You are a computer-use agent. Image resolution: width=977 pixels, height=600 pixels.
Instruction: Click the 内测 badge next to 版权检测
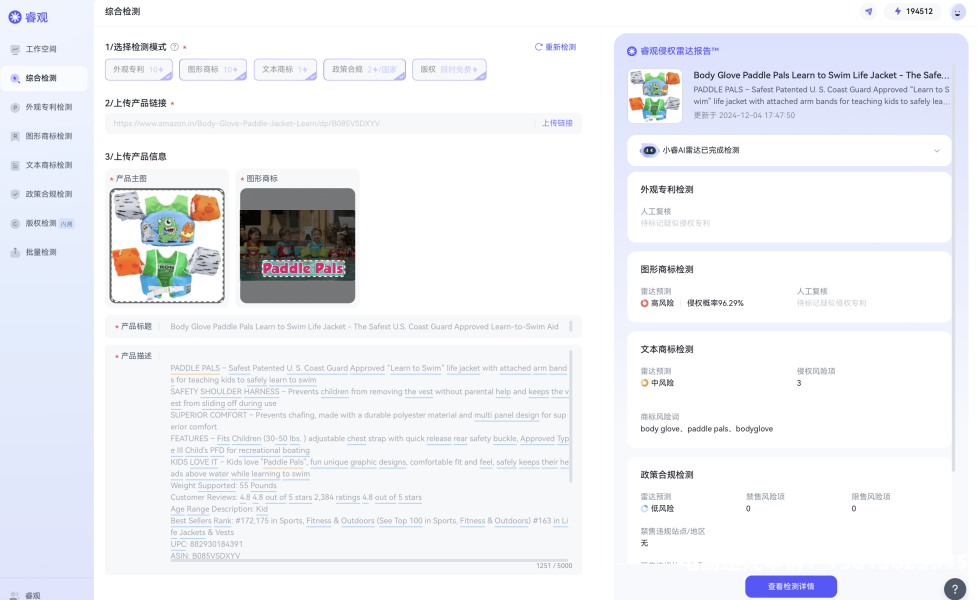coord(66,224)
